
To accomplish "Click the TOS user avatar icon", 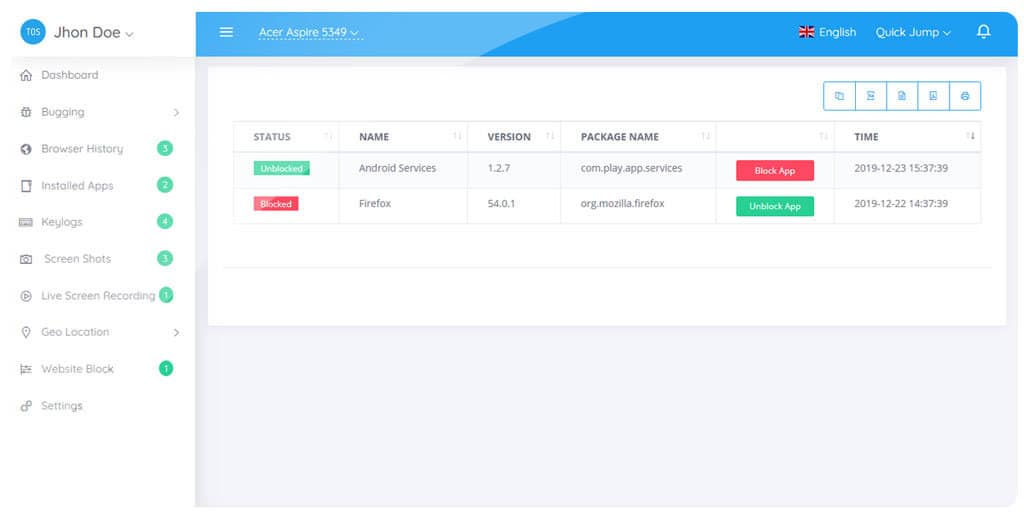I will point(33,32).
